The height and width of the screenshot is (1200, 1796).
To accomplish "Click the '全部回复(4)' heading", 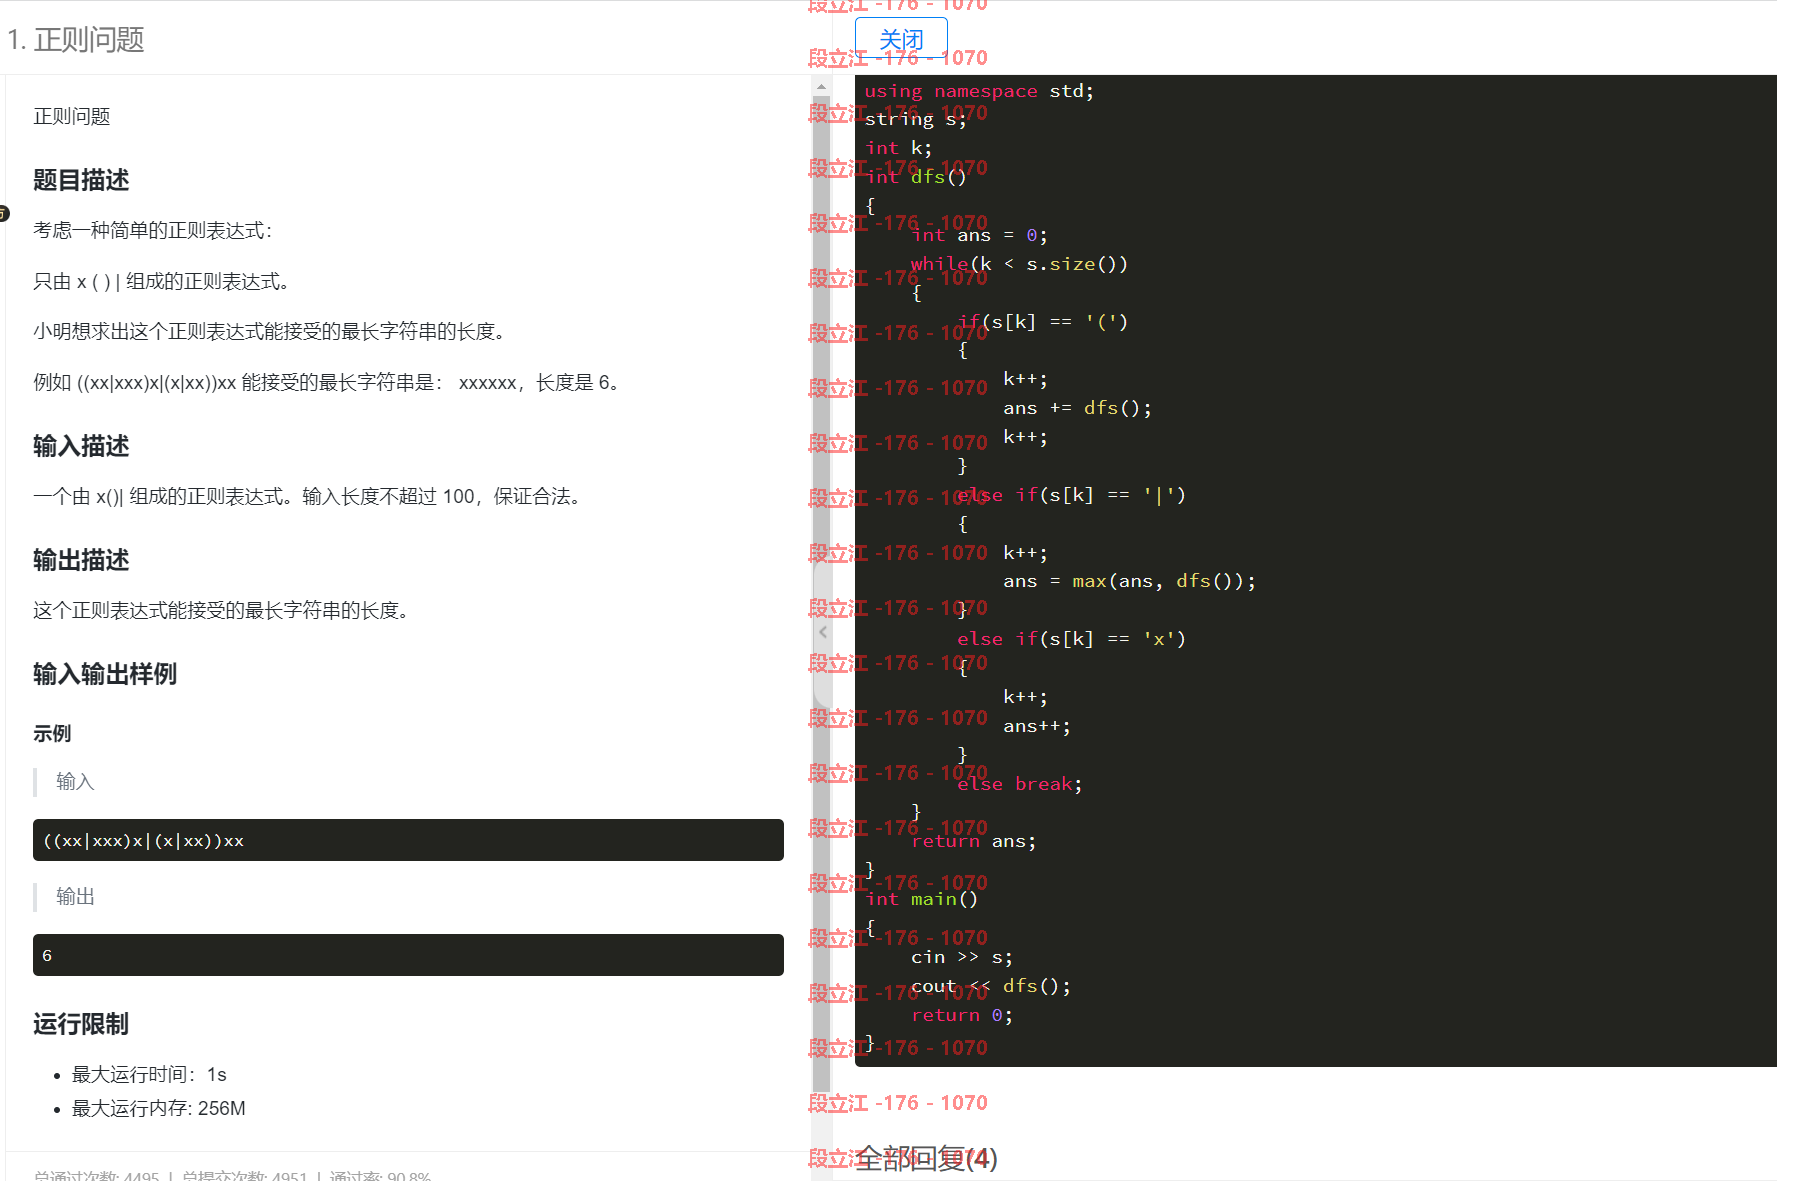I will click(927, 1158).
